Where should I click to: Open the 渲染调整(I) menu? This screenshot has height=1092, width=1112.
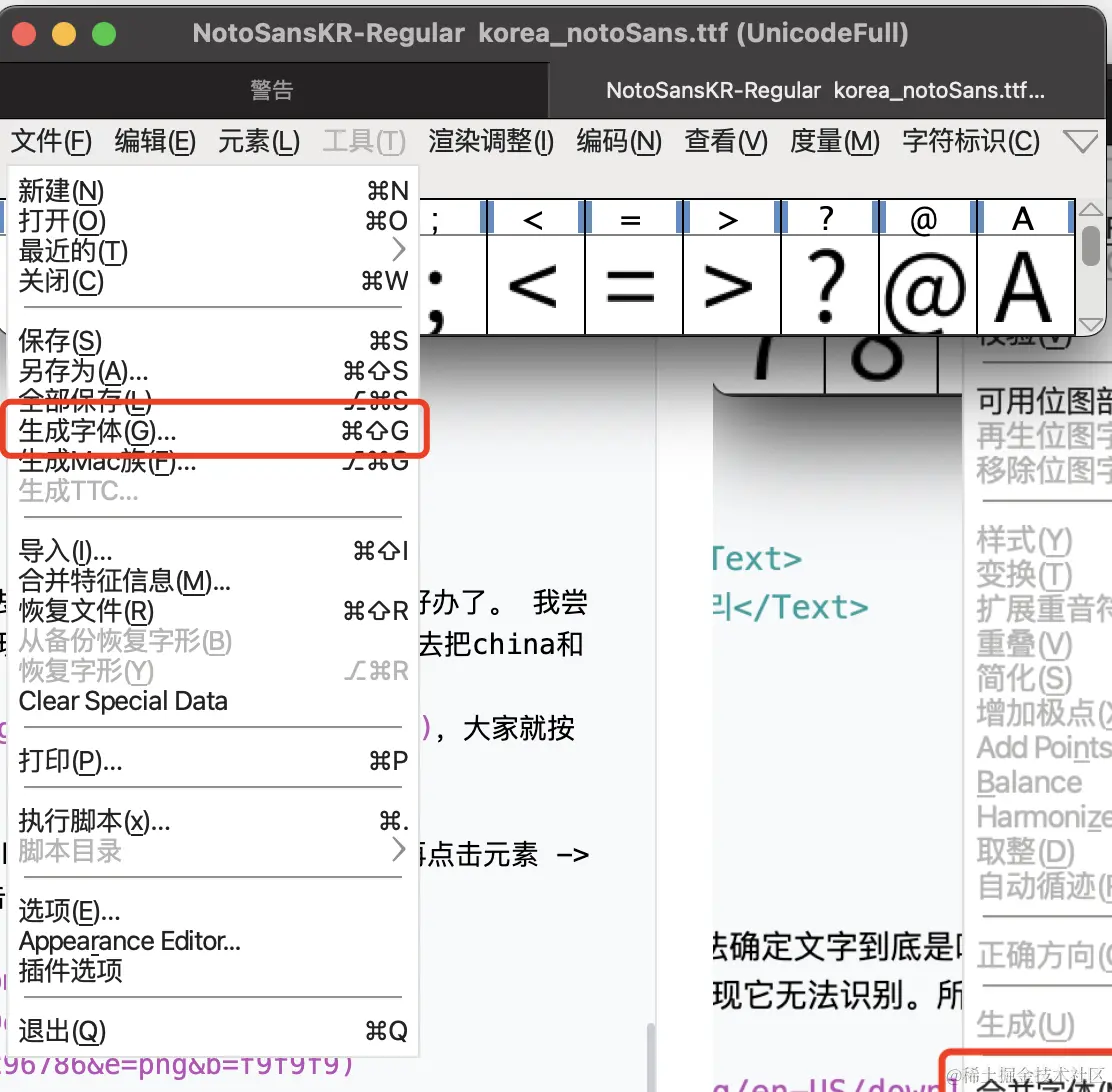pos(491,141)
